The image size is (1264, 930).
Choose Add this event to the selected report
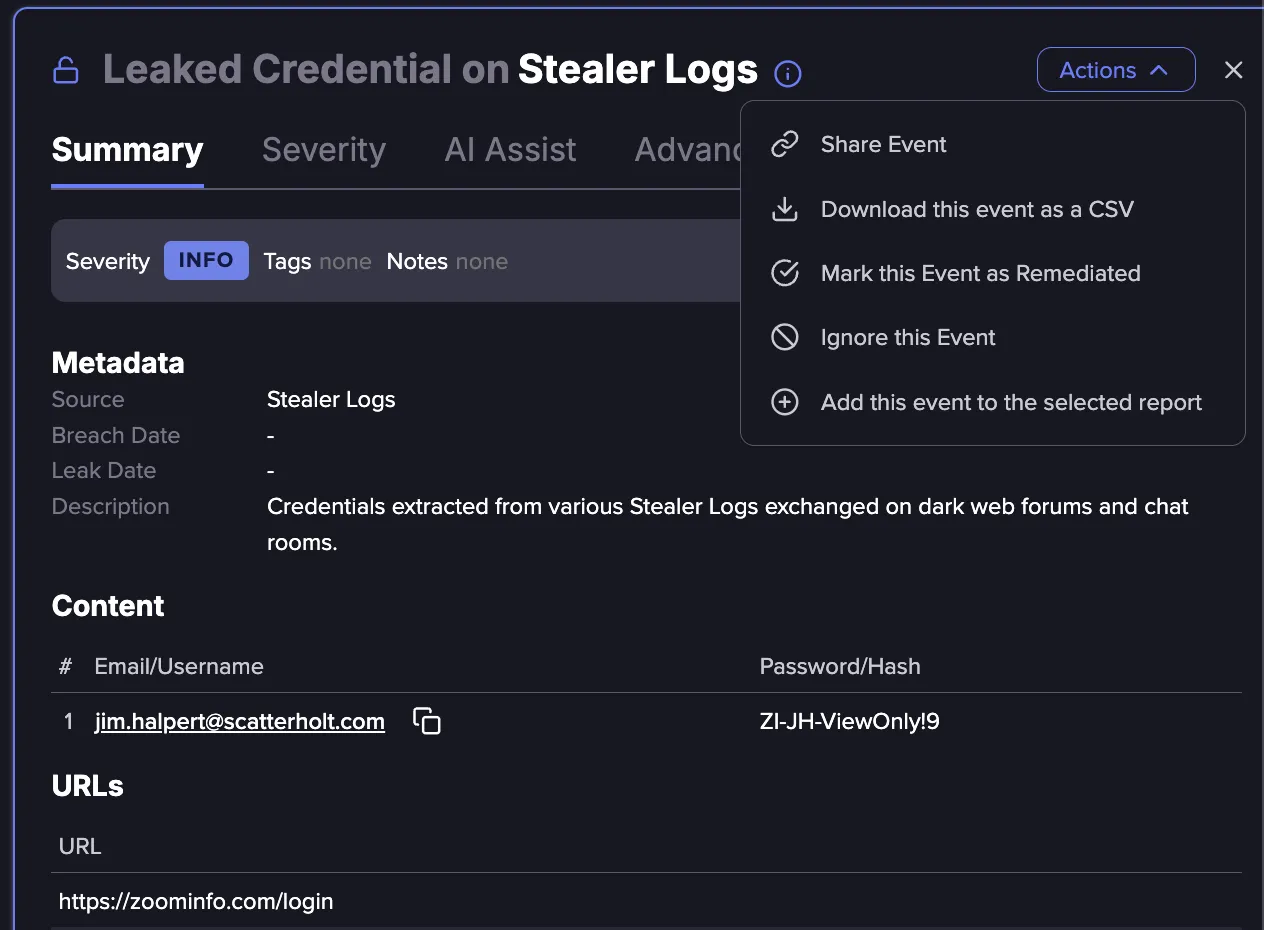(x=1011, y=402)
